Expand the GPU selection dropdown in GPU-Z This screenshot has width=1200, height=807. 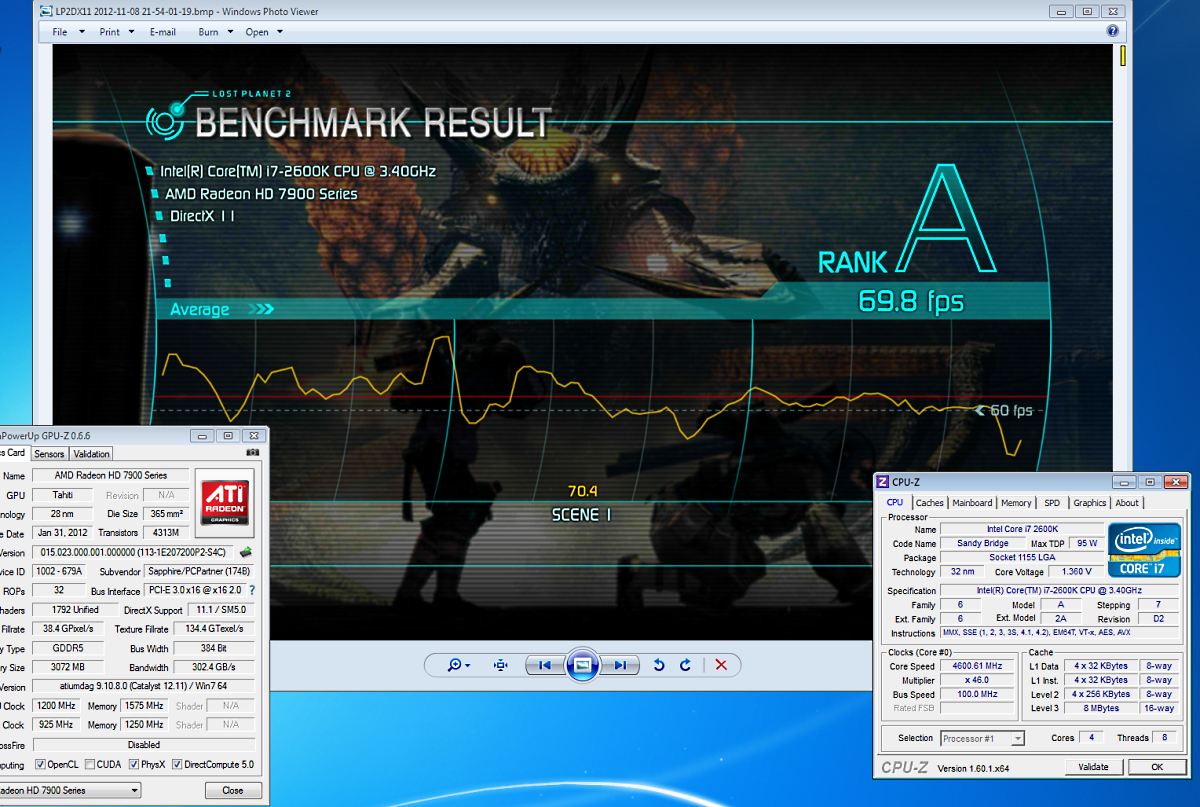tap(135, 790)
